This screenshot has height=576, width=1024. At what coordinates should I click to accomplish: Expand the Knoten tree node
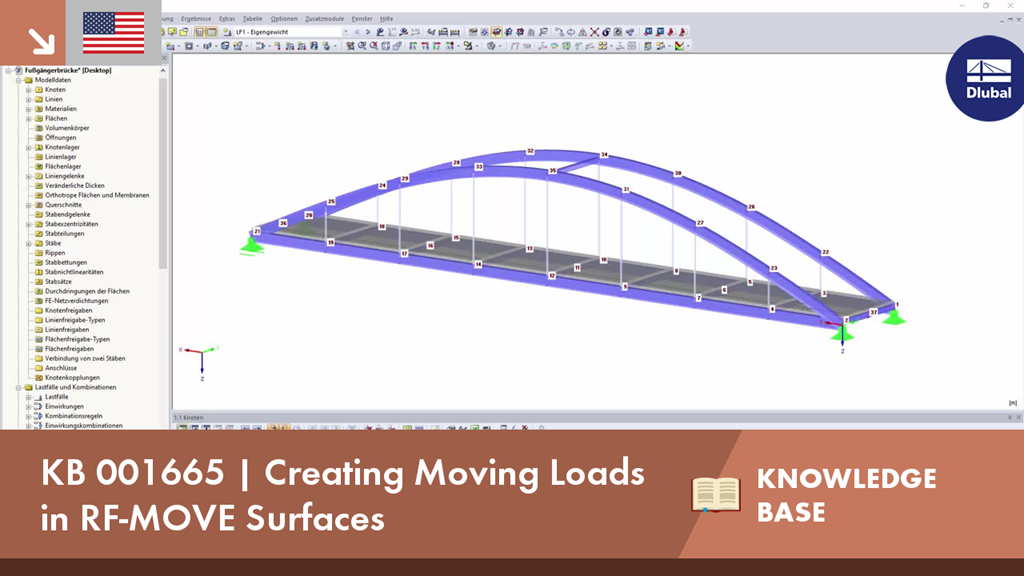[29, 89]
